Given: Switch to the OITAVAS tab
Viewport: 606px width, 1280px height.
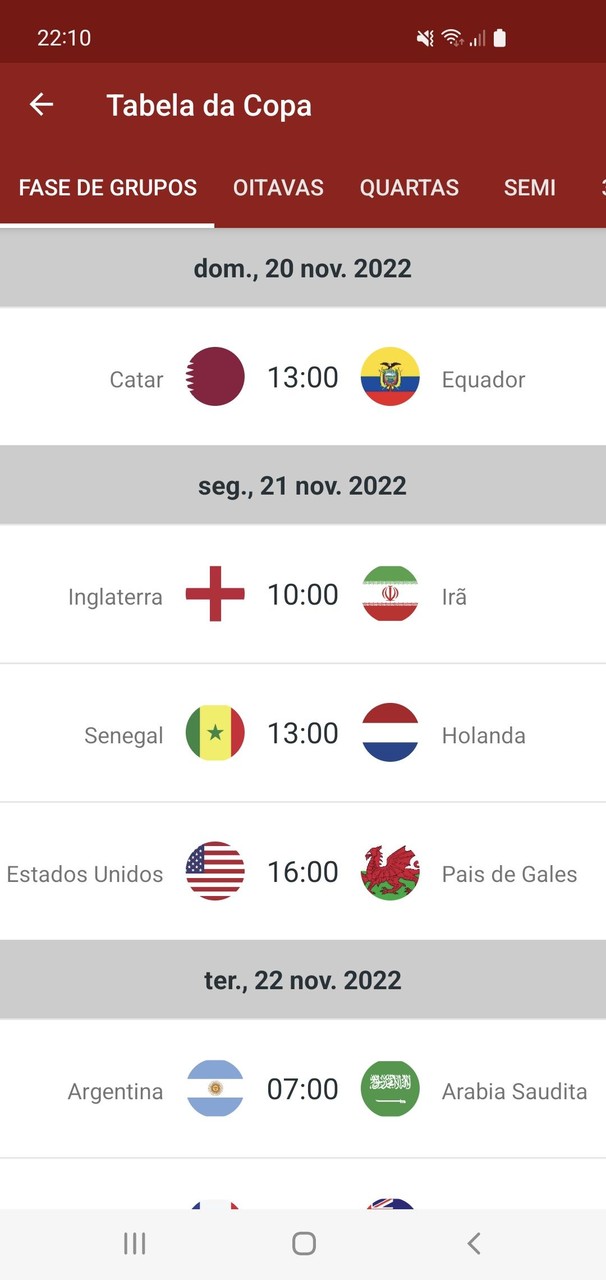Looking at the screenshot, I should pos(278,187).
